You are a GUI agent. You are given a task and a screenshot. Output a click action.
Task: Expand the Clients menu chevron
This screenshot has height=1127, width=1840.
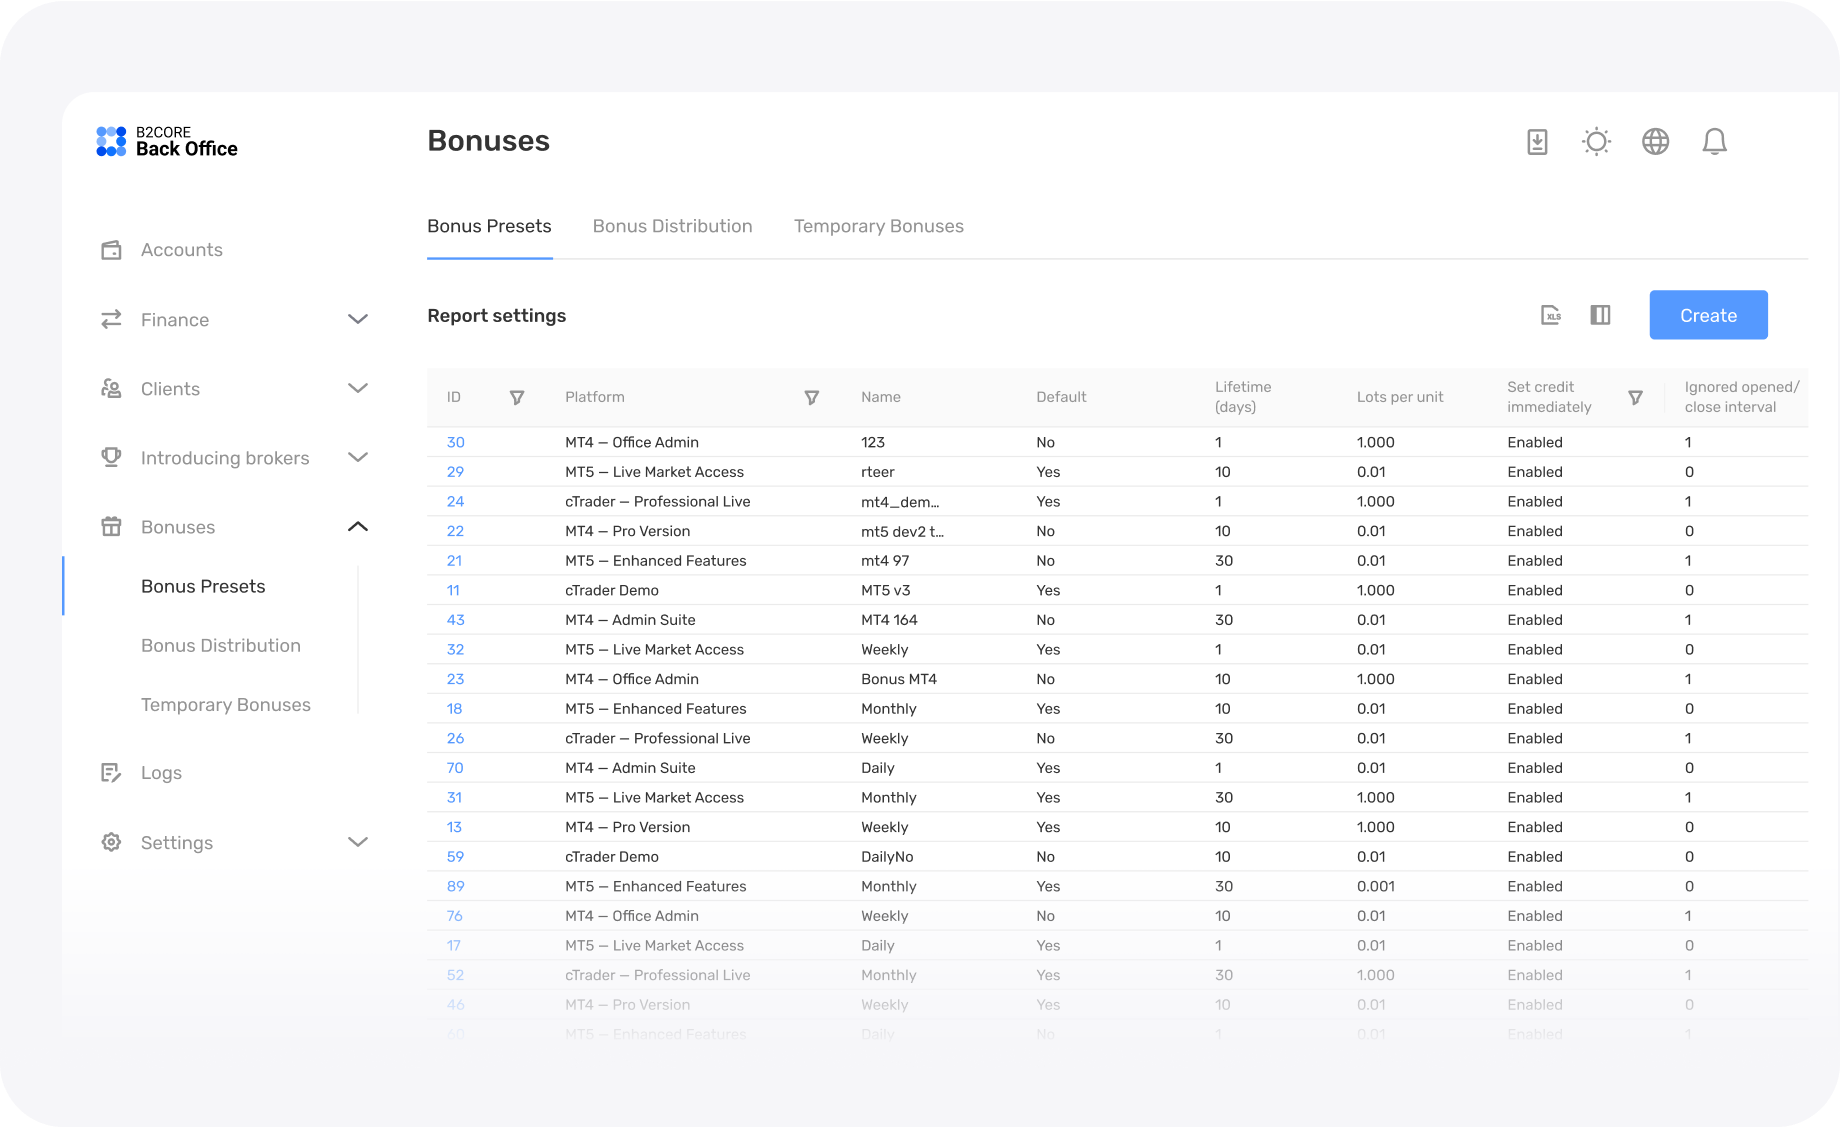[358, 388]
